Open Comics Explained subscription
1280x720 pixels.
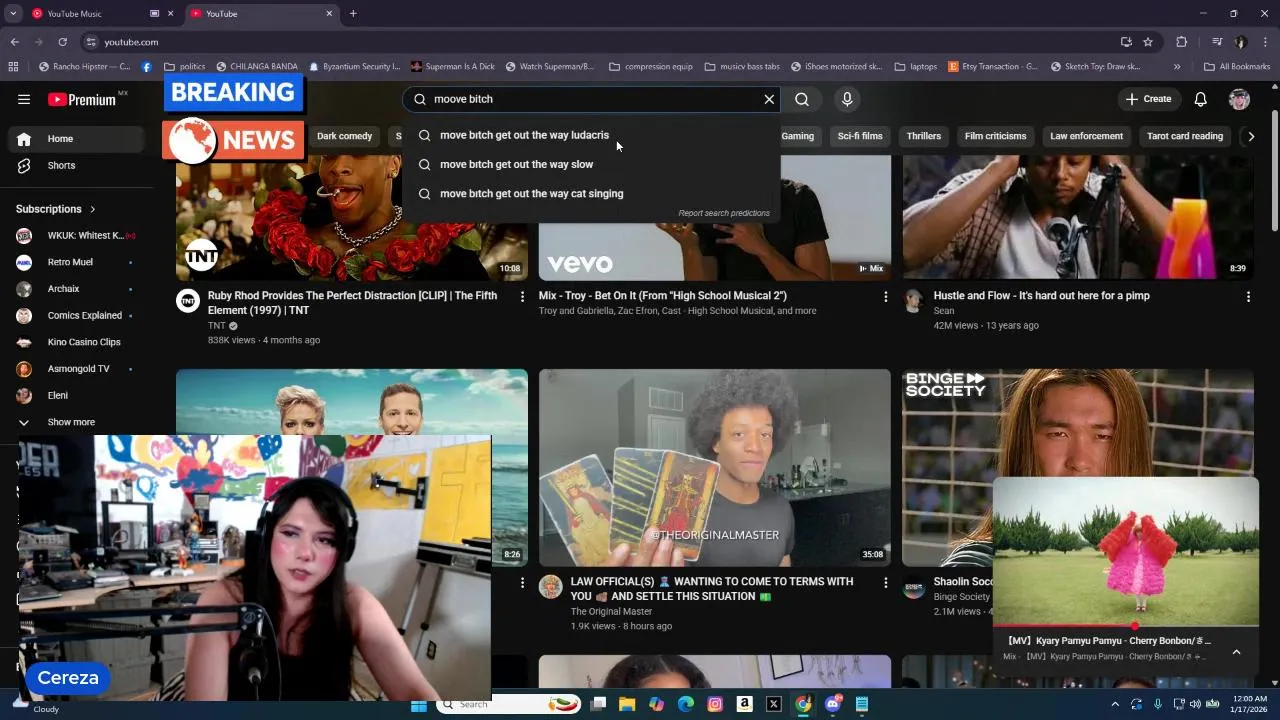click(x=75, y=315)
